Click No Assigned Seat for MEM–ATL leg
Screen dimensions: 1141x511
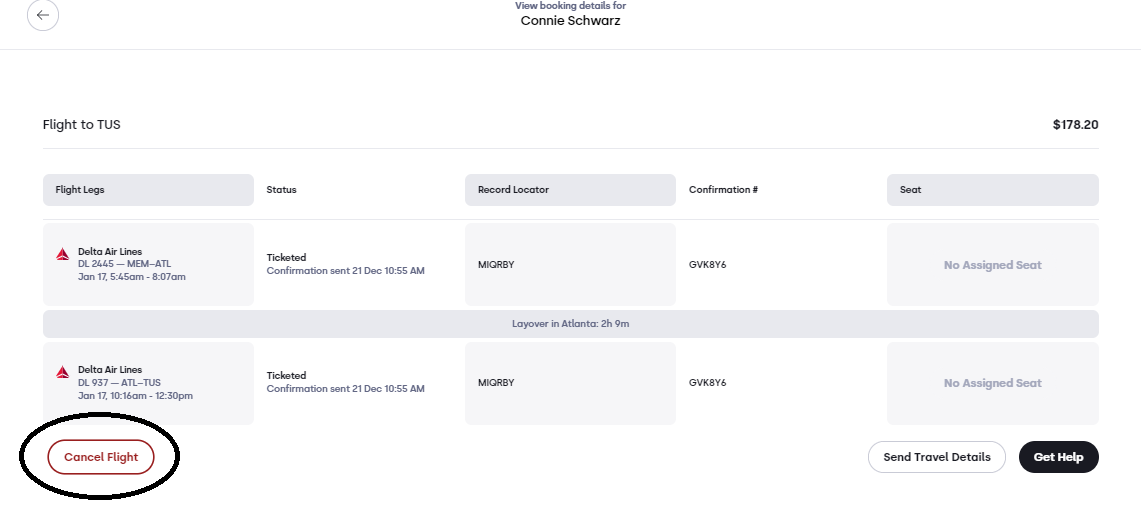pyautogui.click(x=993, y=265)
